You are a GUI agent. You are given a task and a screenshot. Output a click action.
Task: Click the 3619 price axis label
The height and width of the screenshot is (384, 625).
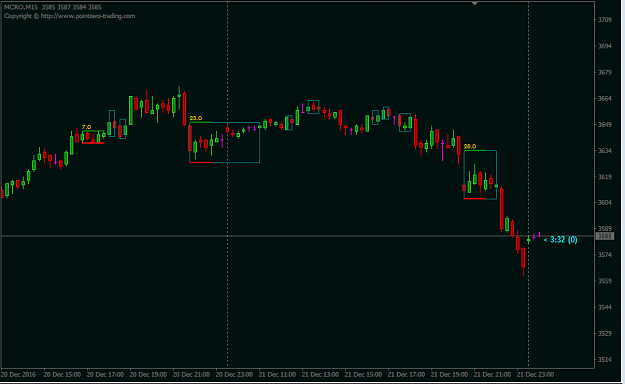click(x=605, y=177)
